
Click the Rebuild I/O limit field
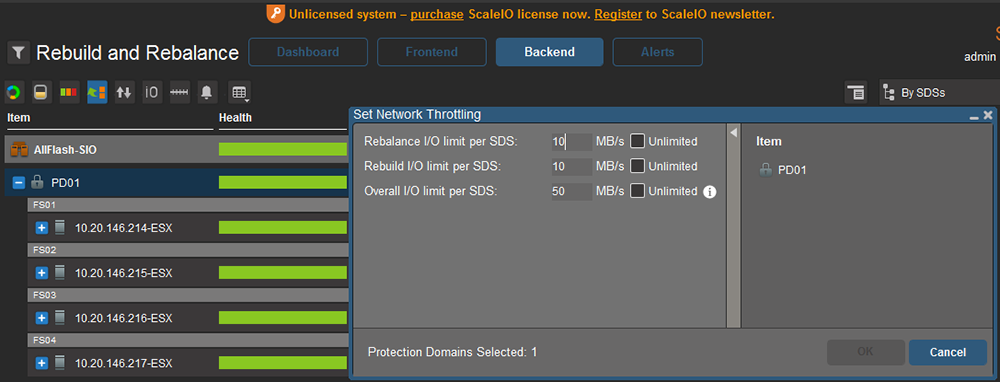click(572, 166)
